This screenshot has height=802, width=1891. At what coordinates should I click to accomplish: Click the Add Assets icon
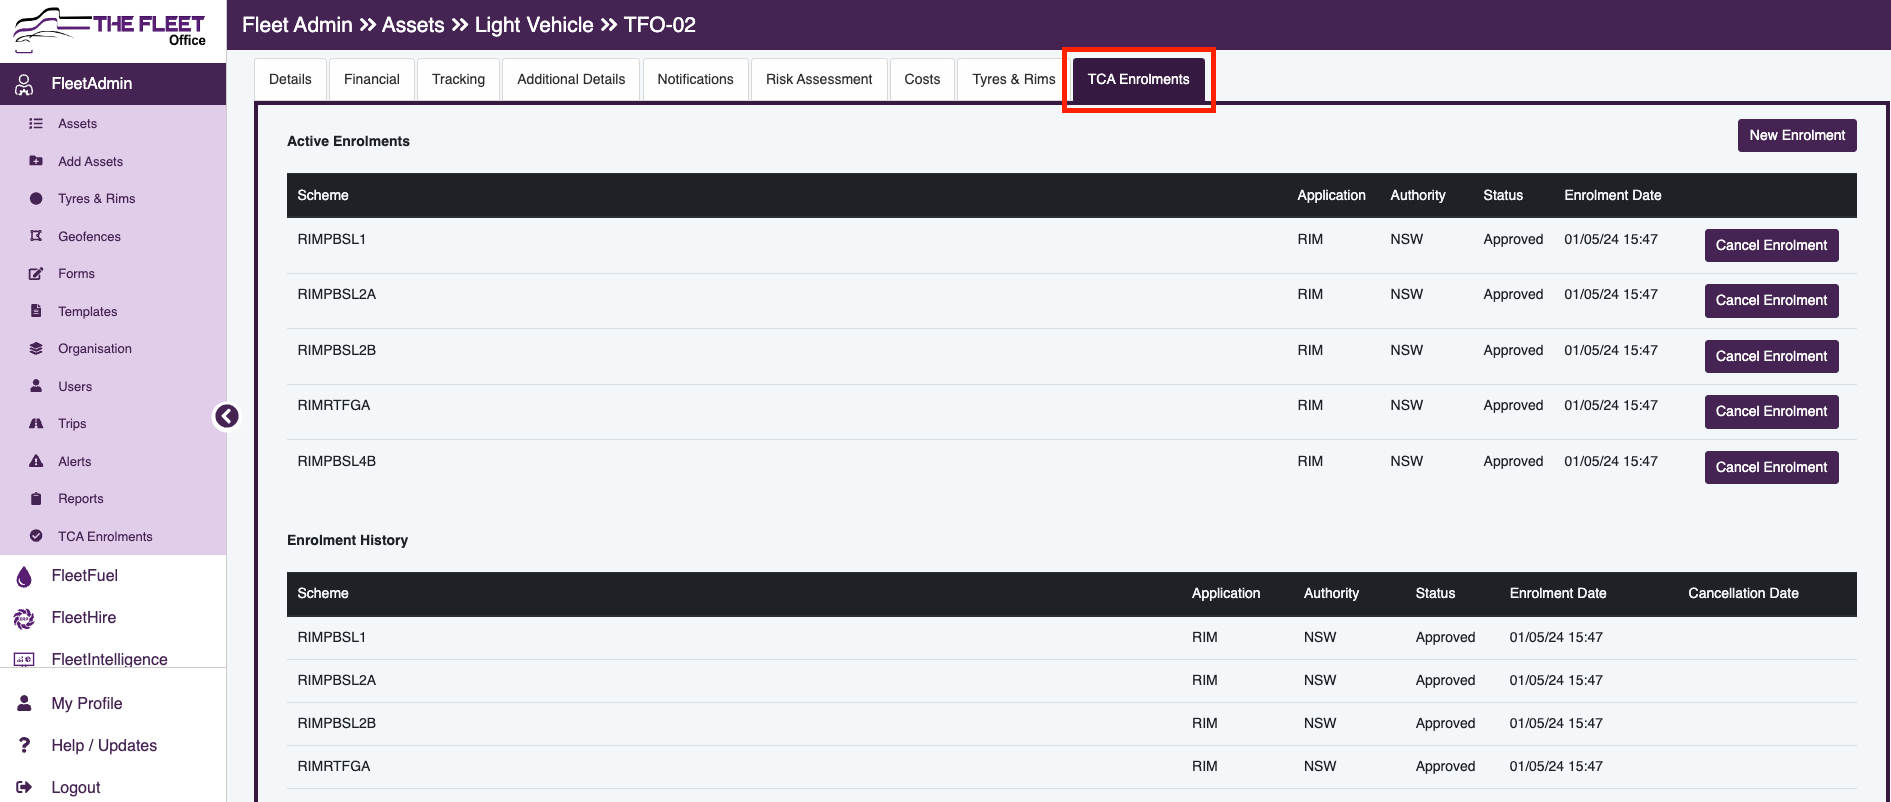[x=36, y=161]
